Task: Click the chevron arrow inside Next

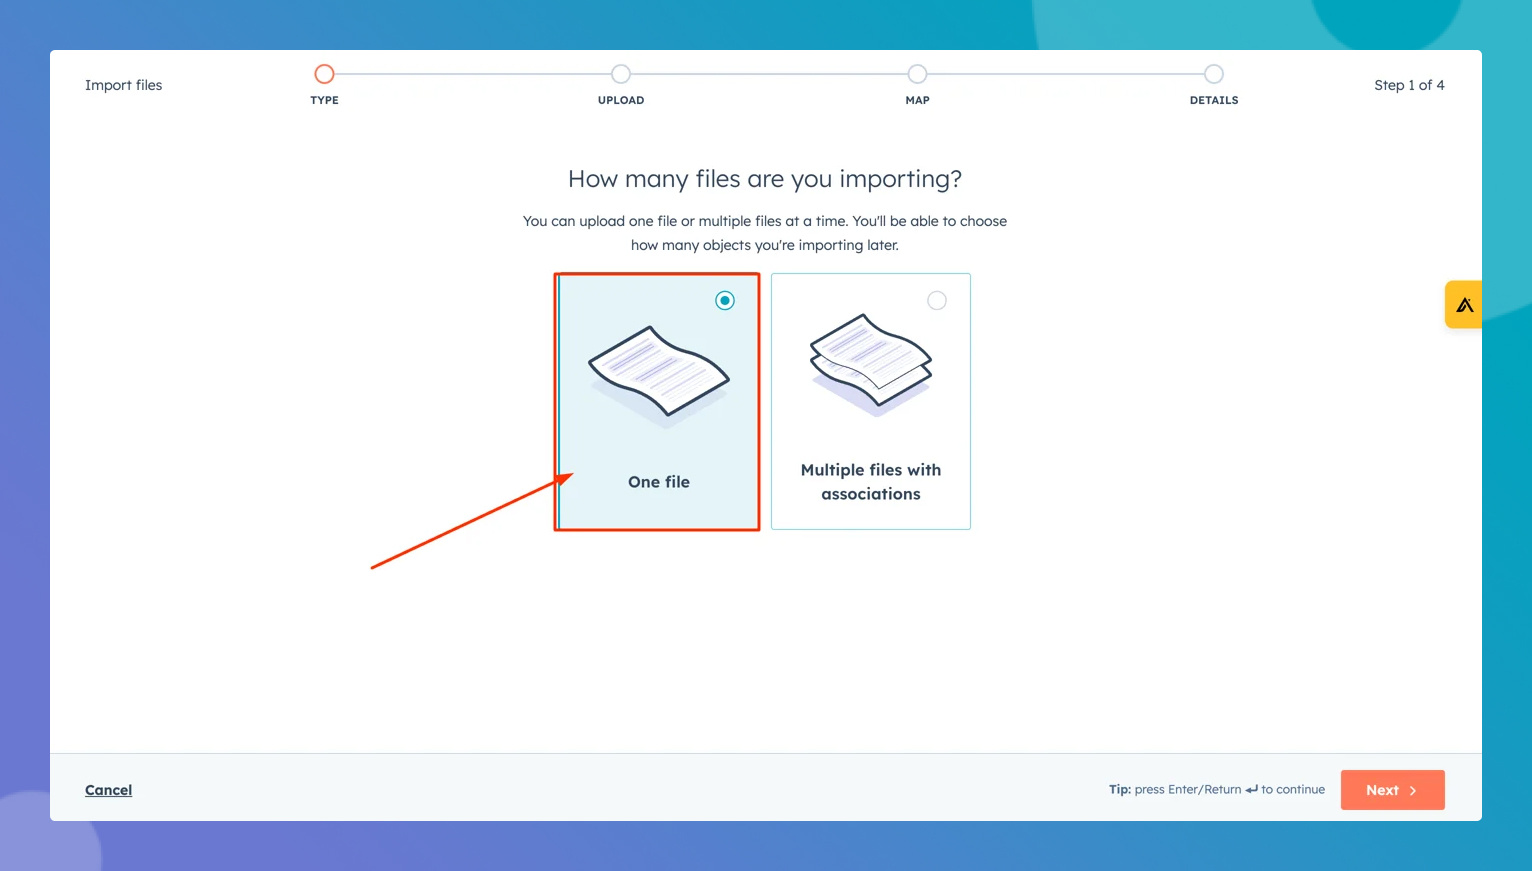Action: pos(1413,791)
